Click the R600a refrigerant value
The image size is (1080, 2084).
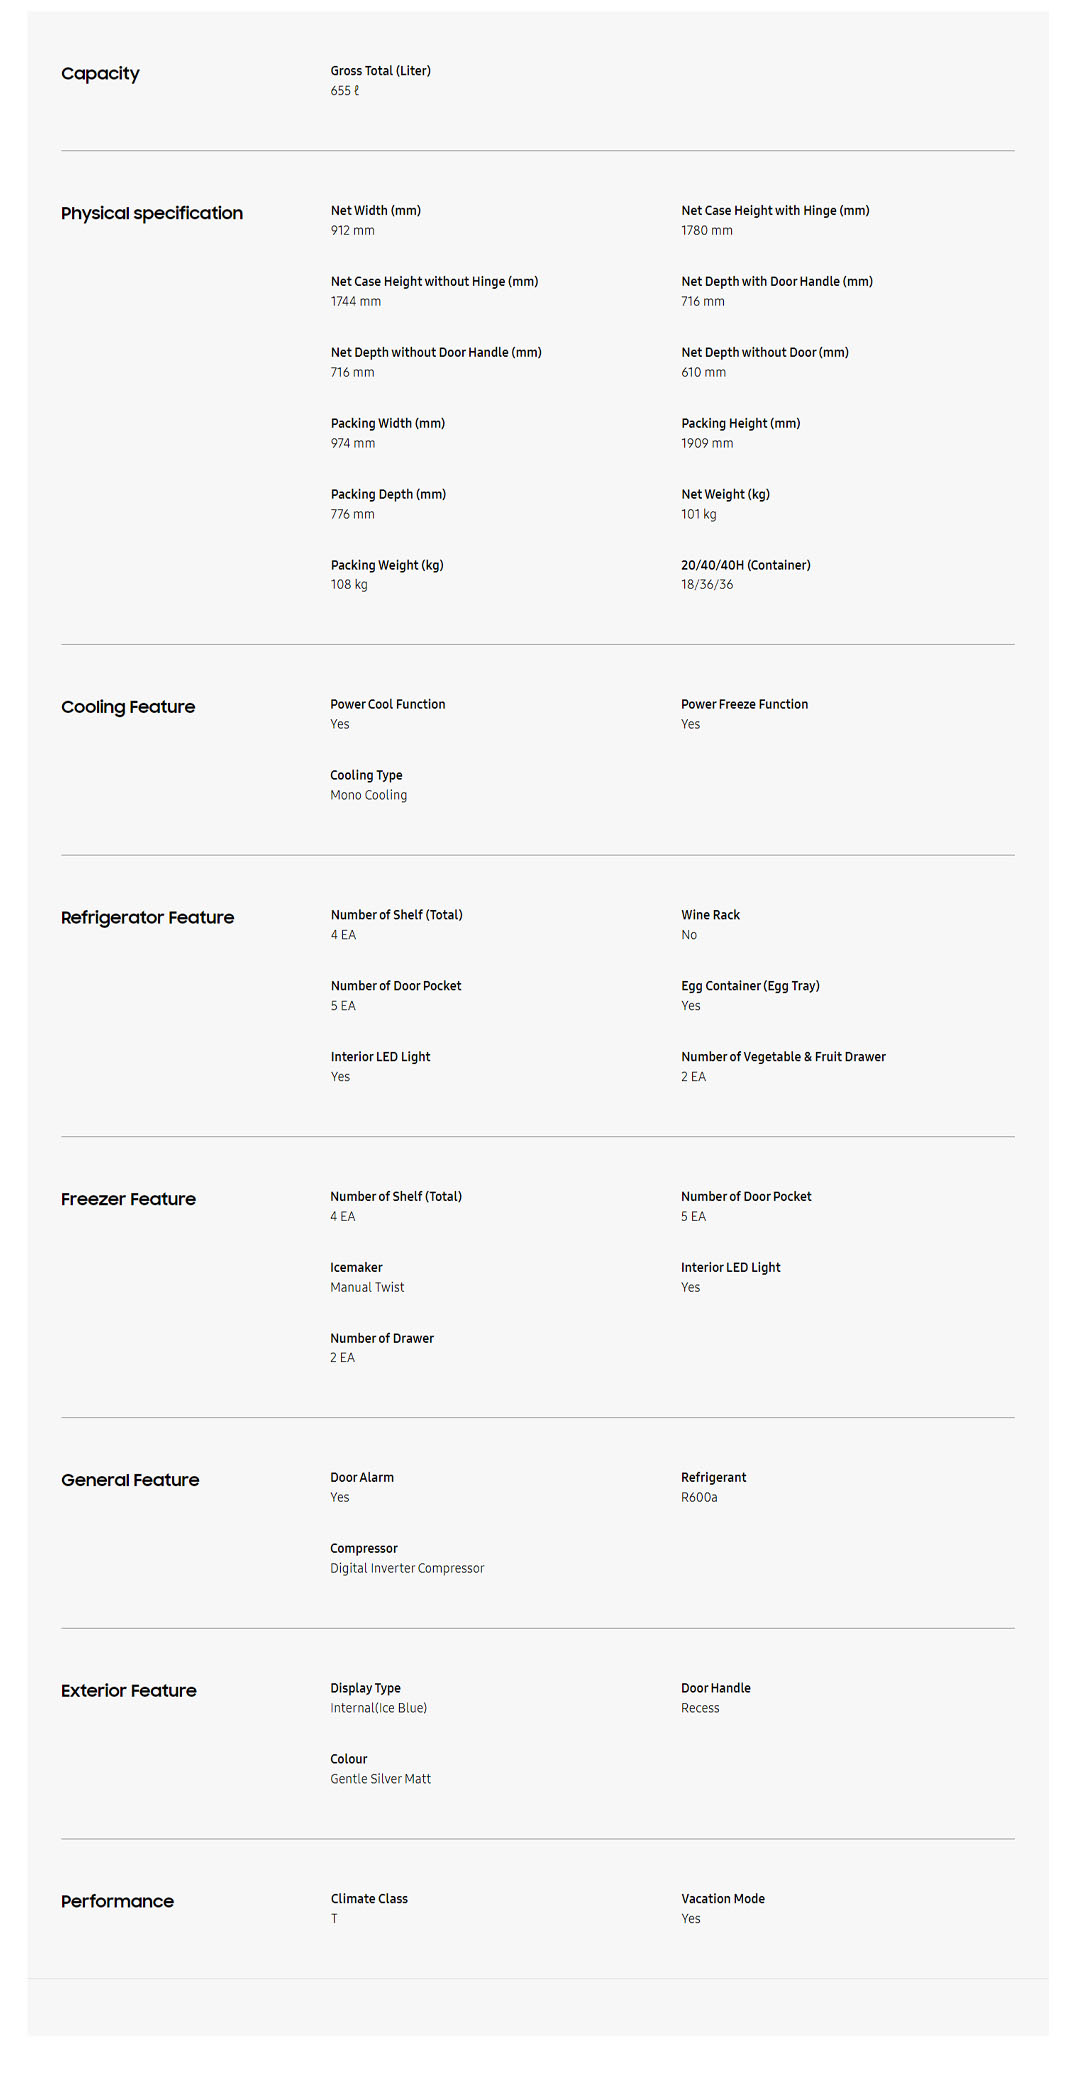click(699, 1498)
